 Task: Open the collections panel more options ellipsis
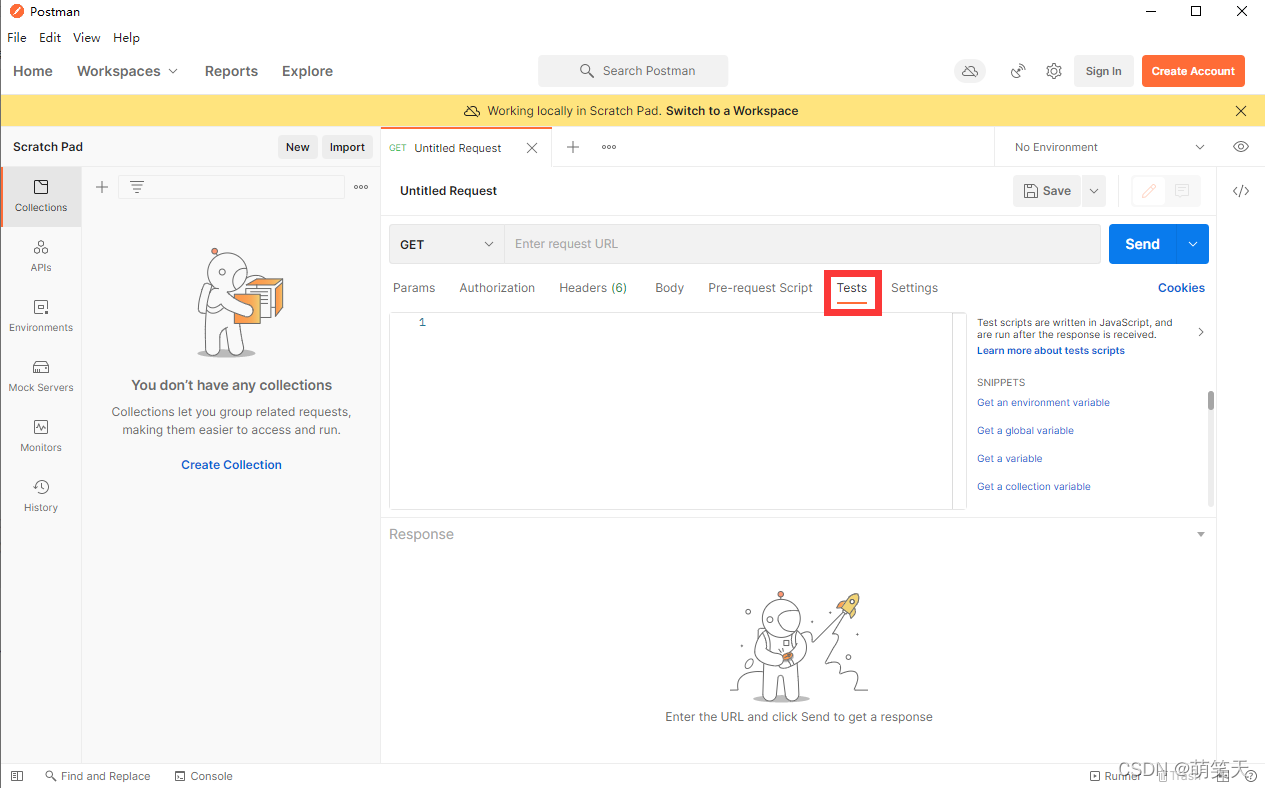tap(361, 187)
